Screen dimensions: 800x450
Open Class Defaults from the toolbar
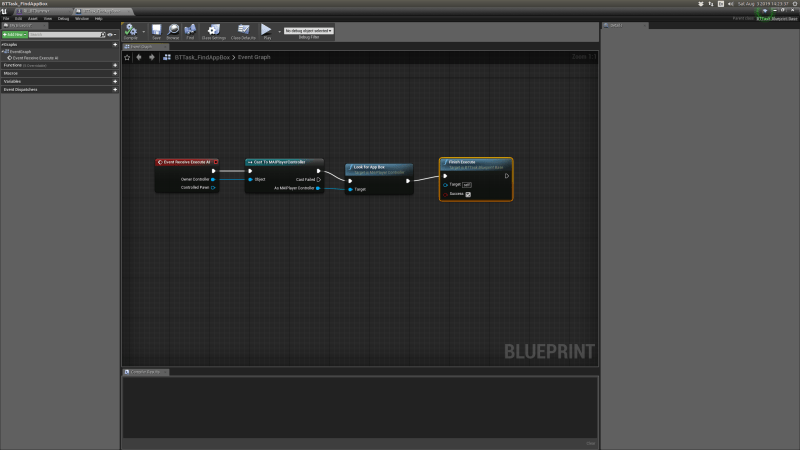[x=243, y=31]
